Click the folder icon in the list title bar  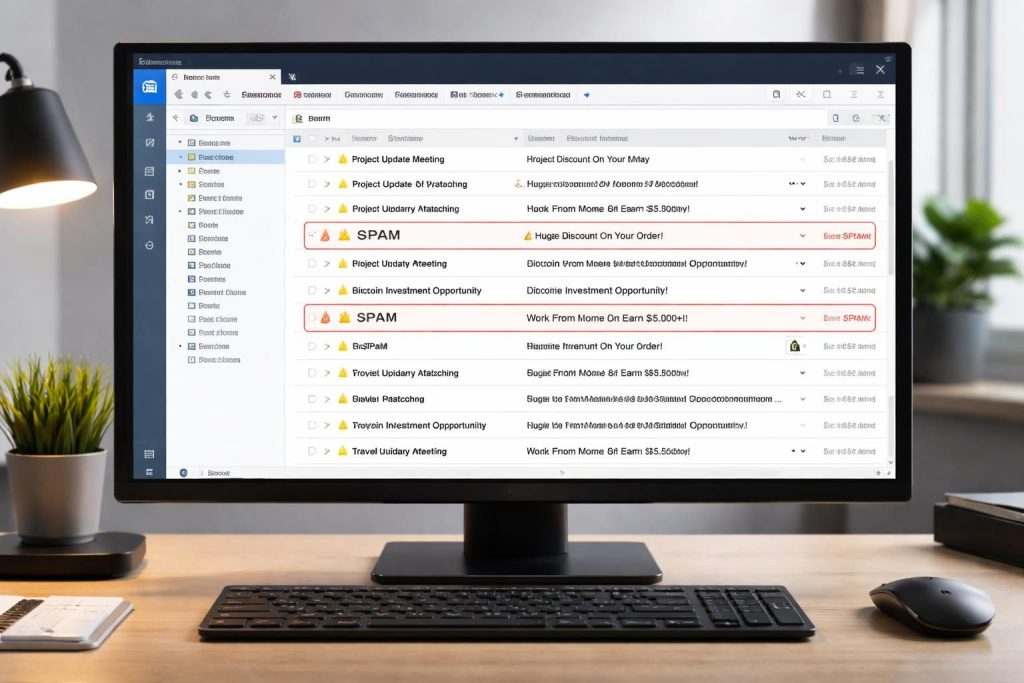tap(298, 118)
